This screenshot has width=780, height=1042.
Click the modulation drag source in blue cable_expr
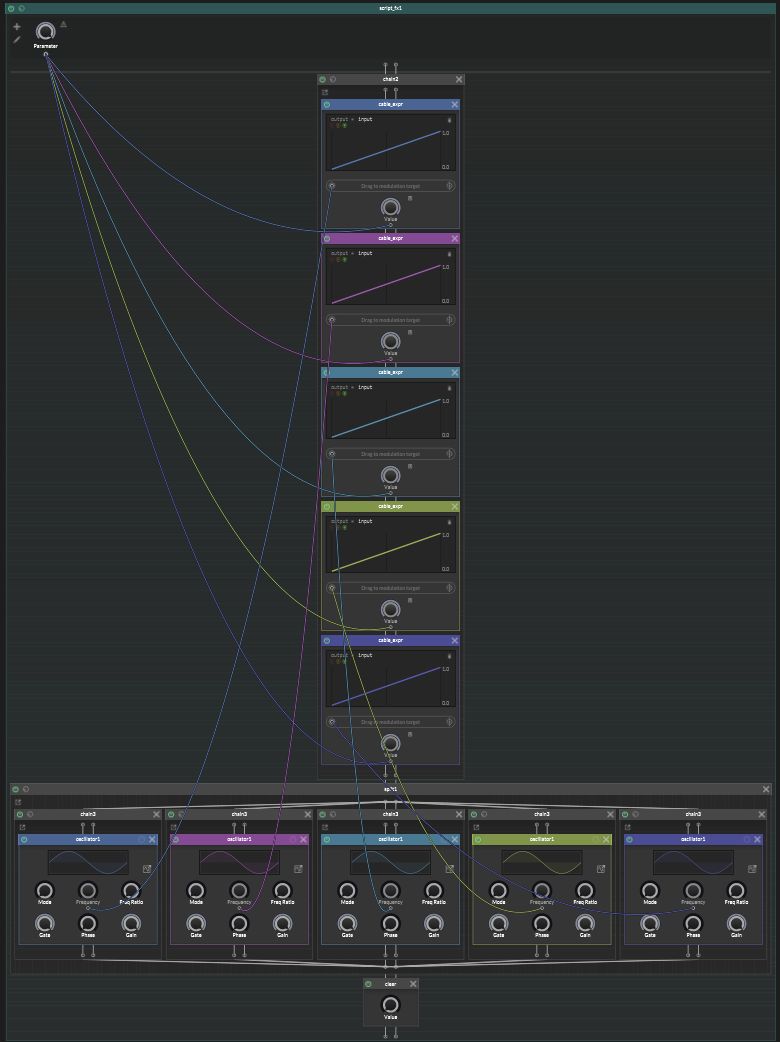tap(332, 186)
